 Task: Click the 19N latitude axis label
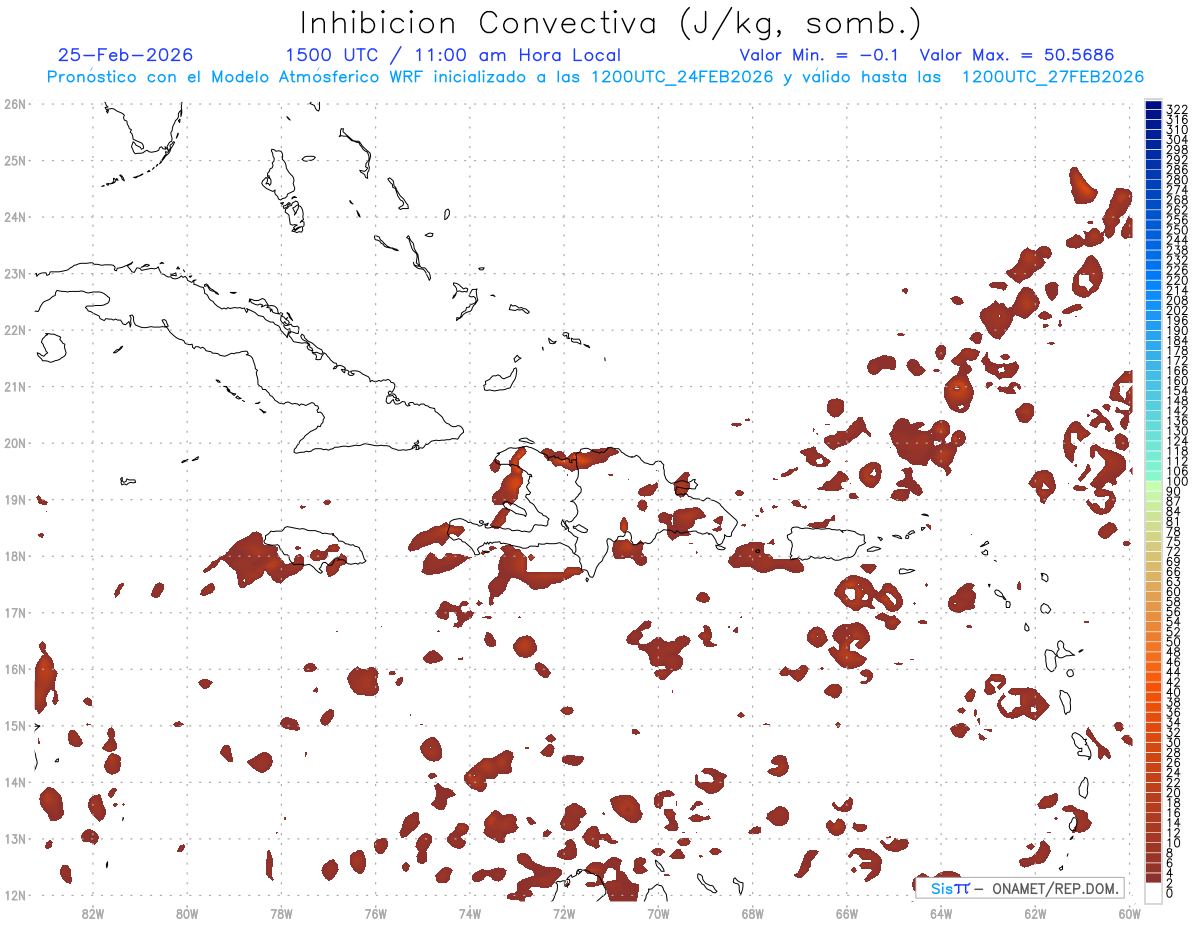click(x=15, y=499)
